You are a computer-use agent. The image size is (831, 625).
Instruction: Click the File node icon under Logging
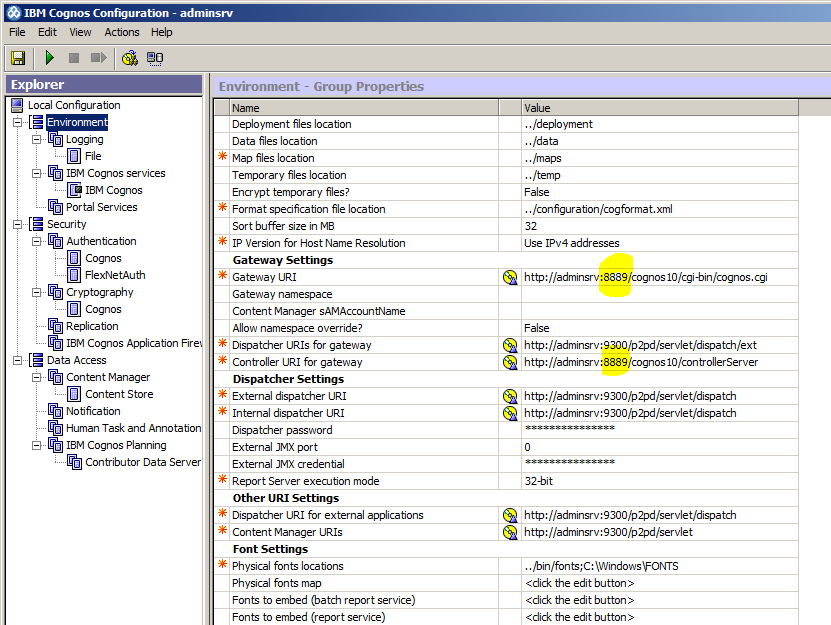[x=74, y=156]
